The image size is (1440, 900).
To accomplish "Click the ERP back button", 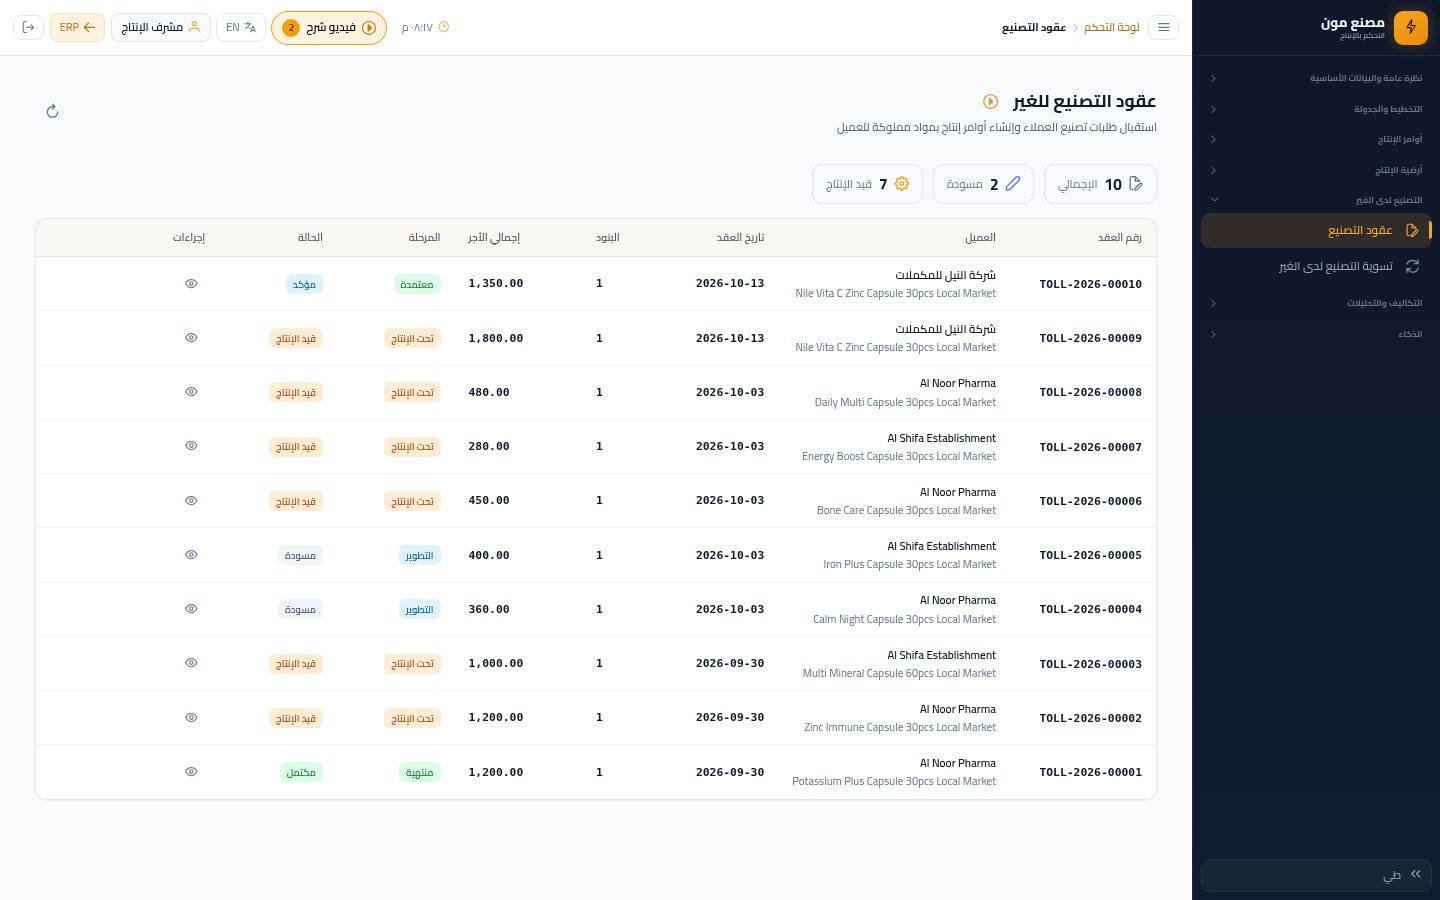I will [x=77, y=28].
